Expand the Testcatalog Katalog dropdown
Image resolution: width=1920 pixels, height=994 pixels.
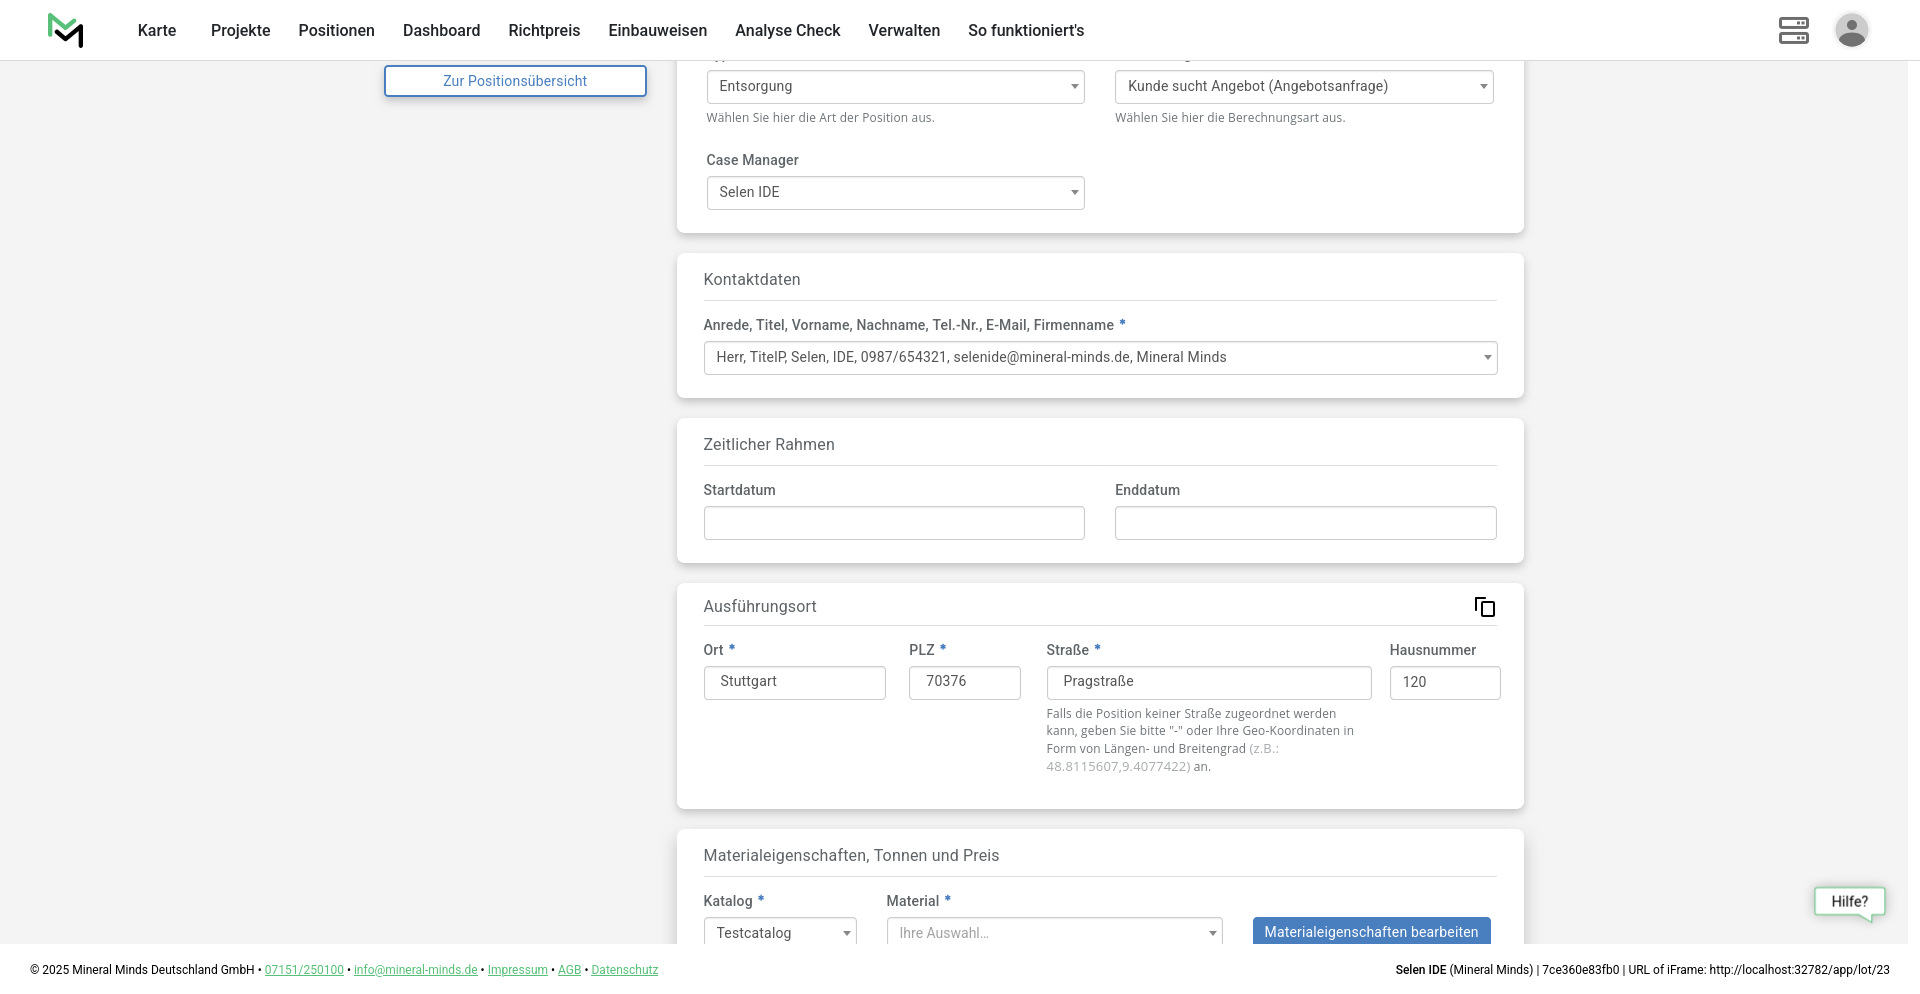[780, 932]
